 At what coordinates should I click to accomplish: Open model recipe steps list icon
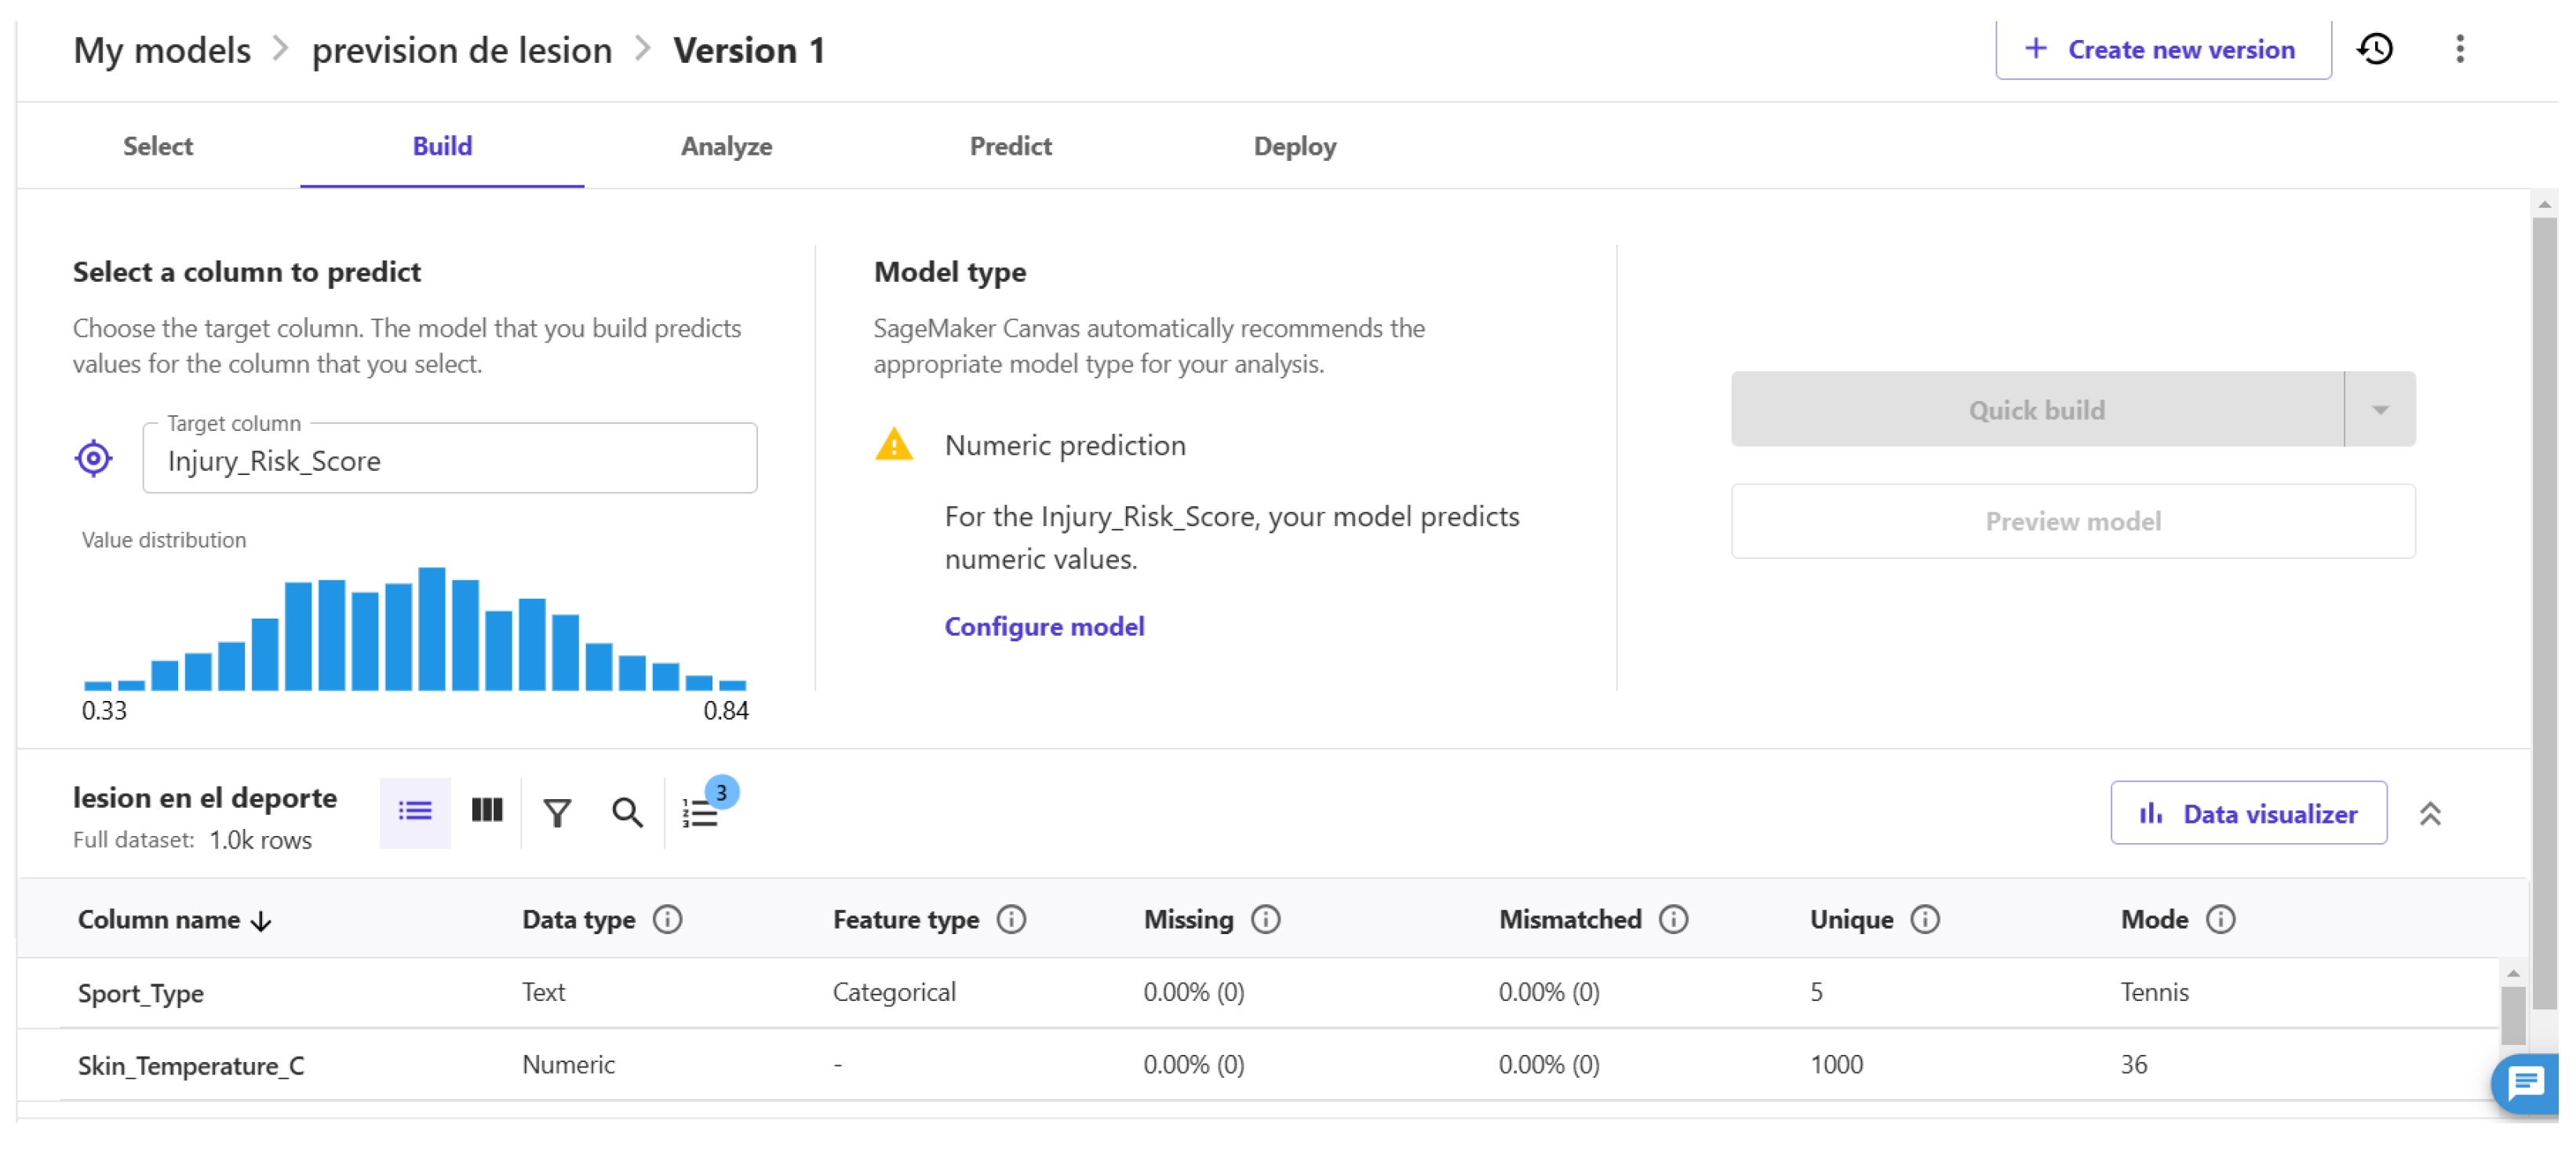click(x=701, y=813)
